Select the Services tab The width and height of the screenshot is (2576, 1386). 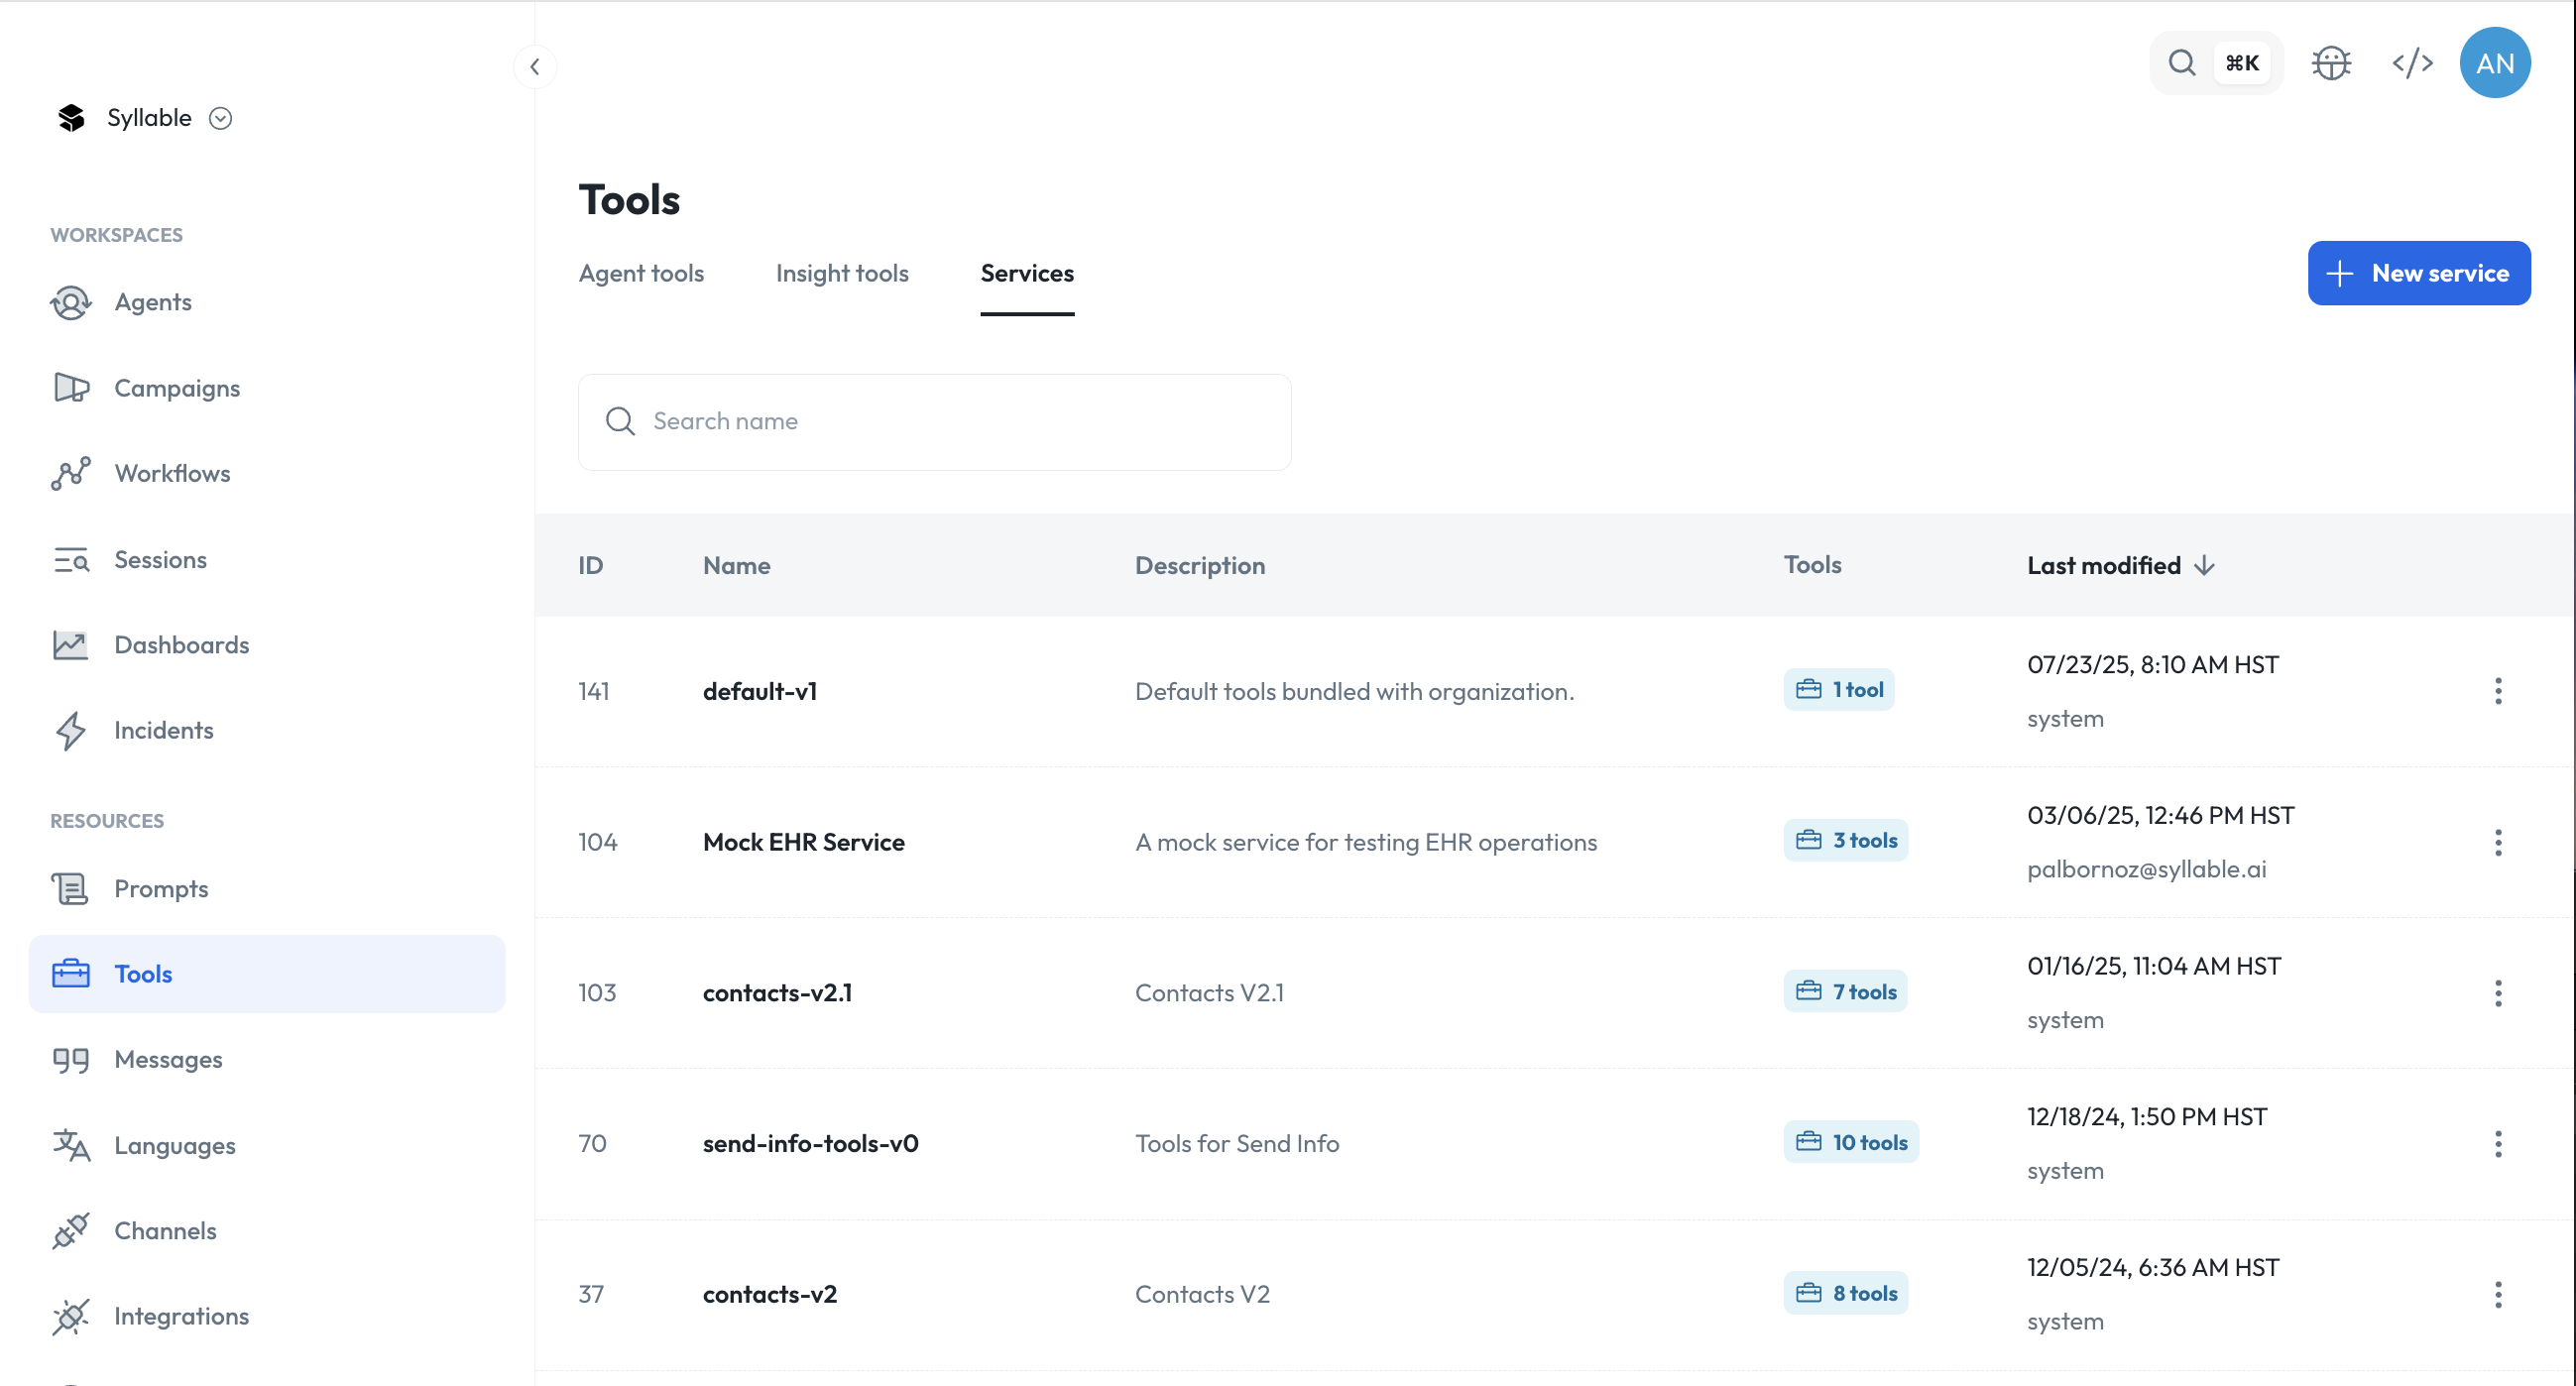tap(1026, 273)
